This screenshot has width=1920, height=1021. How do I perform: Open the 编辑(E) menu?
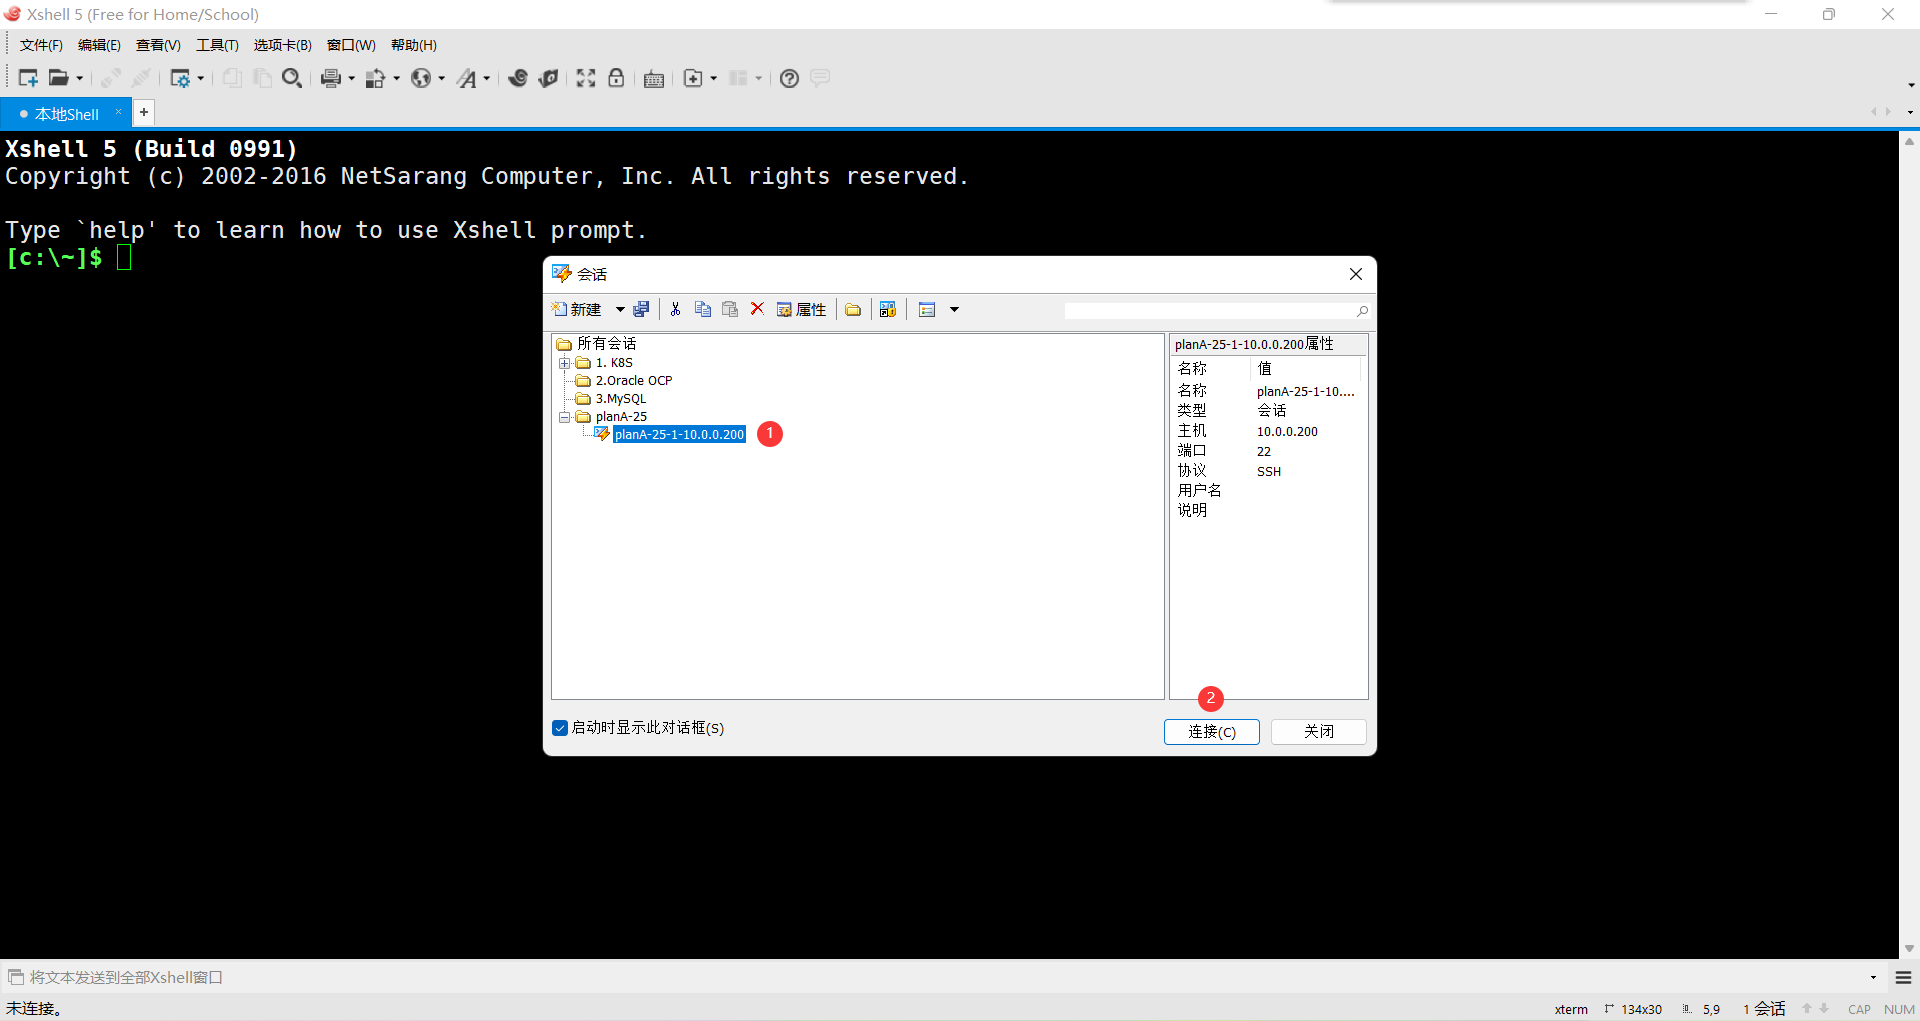[99, 45]
